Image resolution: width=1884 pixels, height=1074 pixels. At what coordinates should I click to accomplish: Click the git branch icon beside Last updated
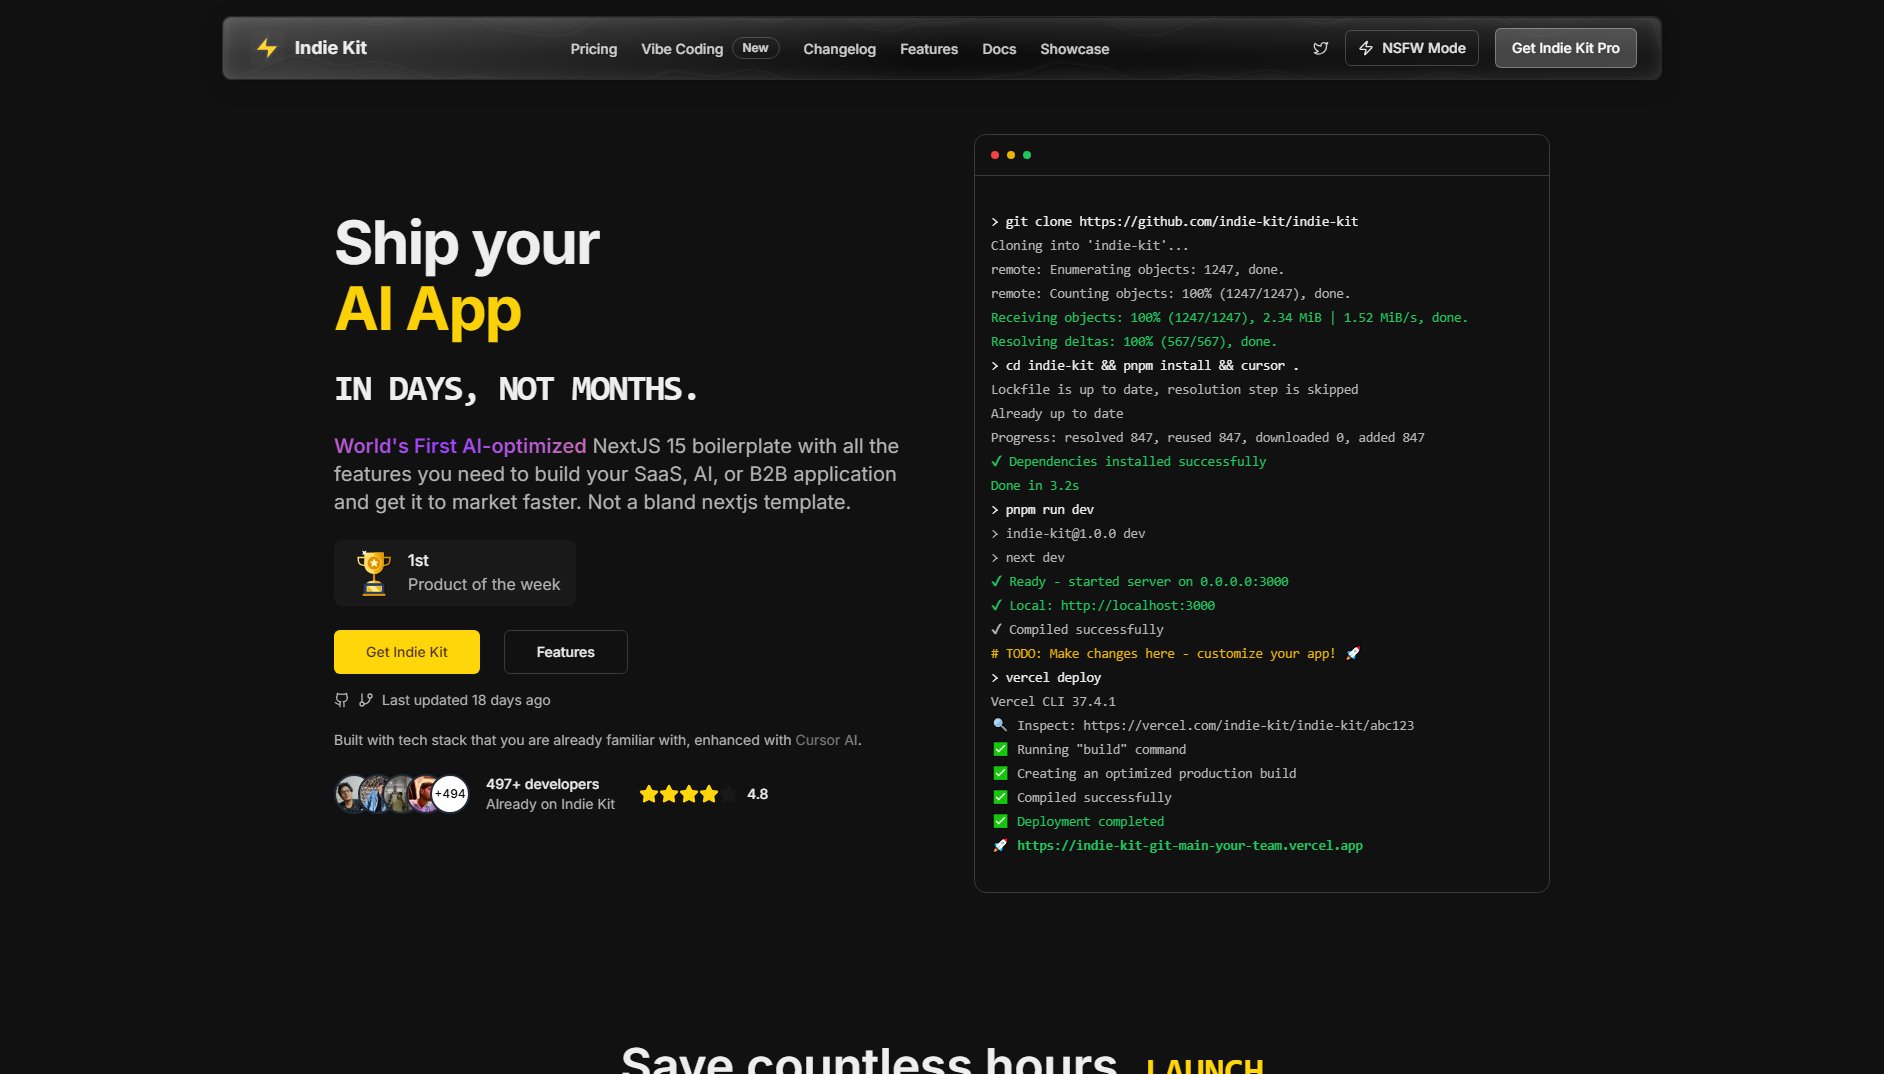tap(365, 700)
